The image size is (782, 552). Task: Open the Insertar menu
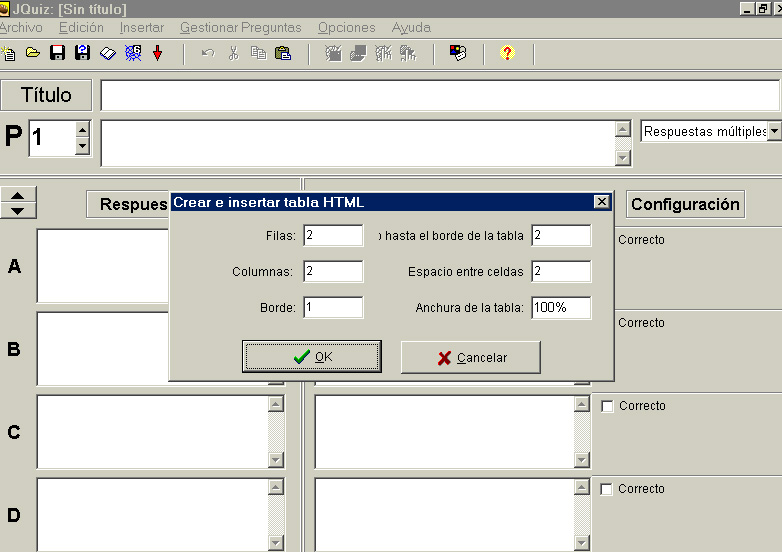141,28
